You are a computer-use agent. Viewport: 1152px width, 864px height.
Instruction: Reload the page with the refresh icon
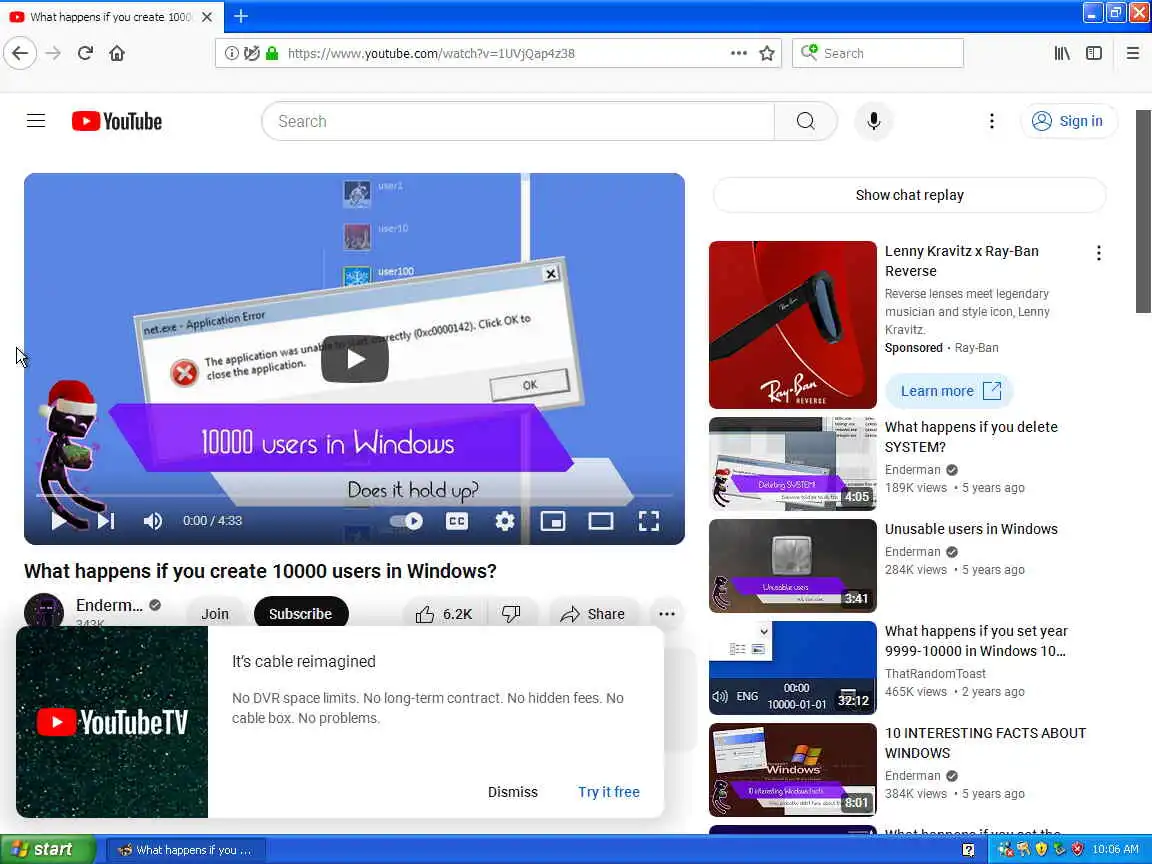point(85,53)
